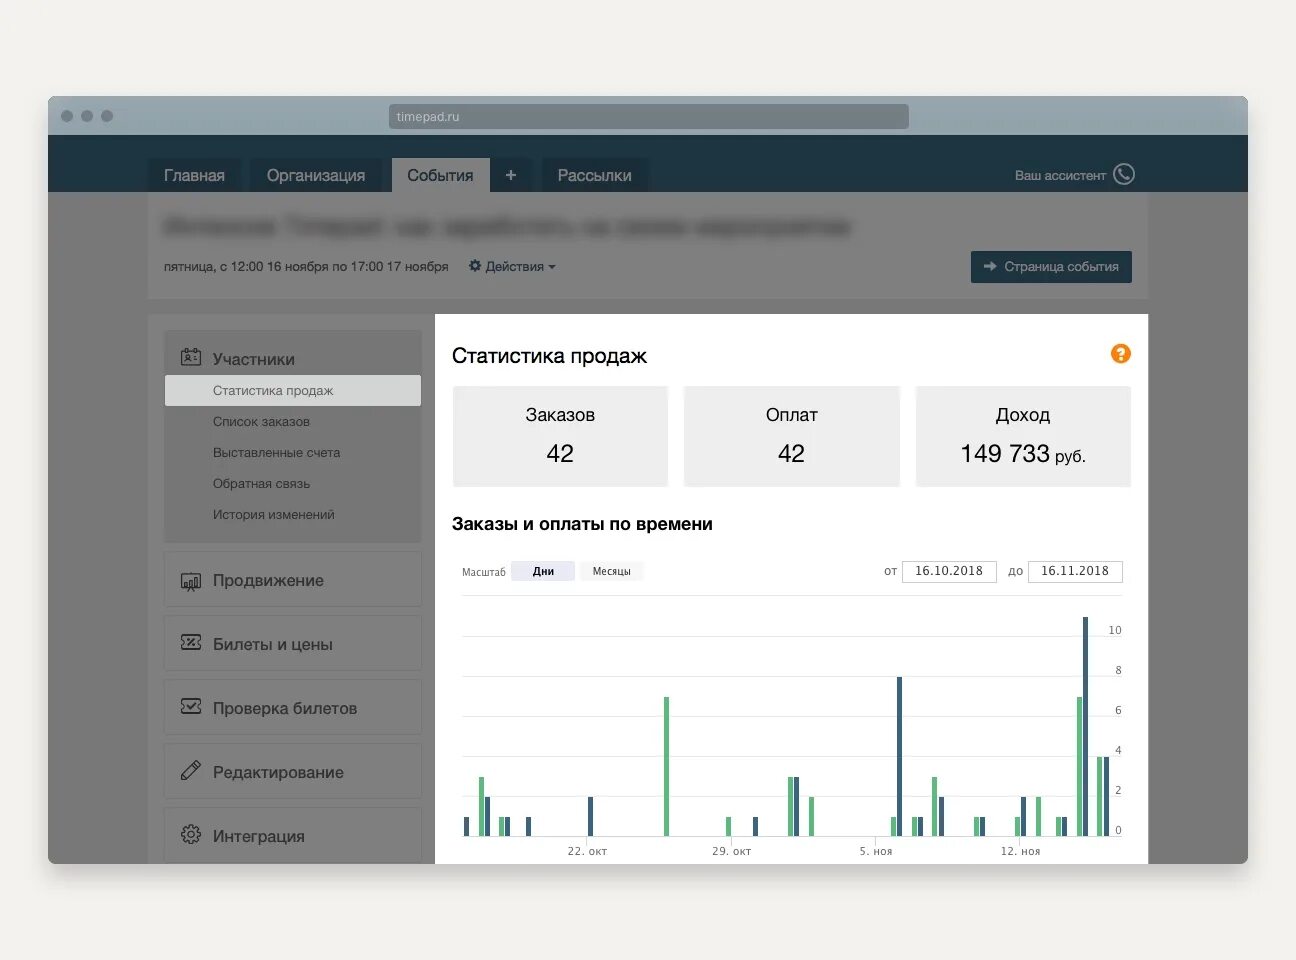Click the Страница события button
The height and width of the screenshot is (960, 1296).
point(1051,267)
